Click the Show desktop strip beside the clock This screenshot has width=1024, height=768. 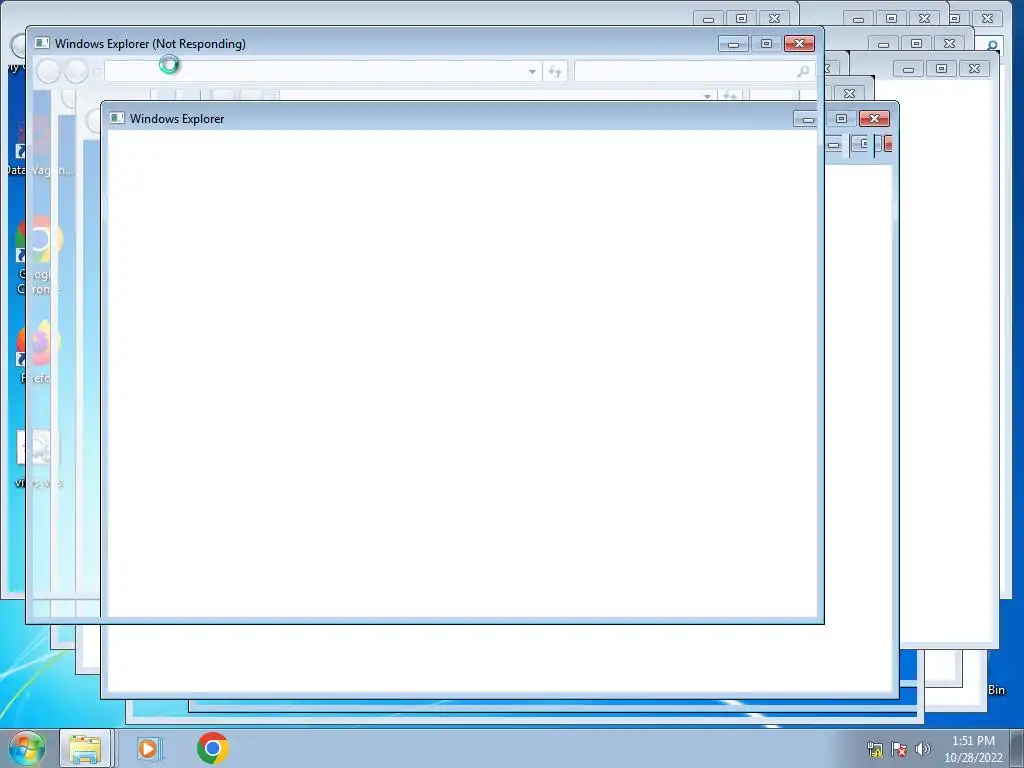coord(1017,748)
